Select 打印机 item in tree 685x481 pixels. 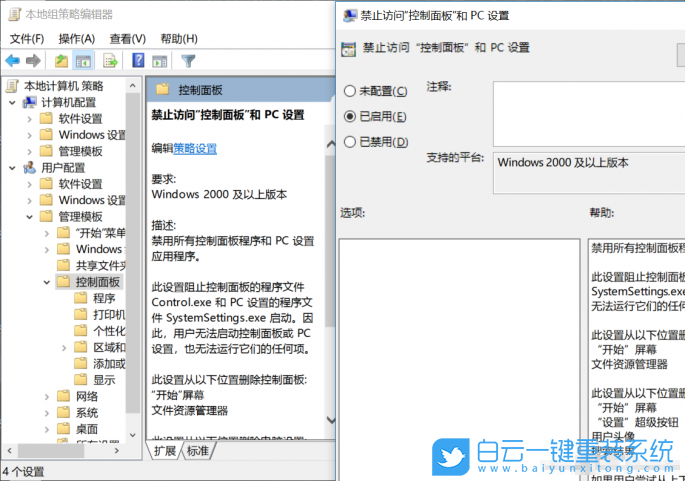(x=109, y=315)
